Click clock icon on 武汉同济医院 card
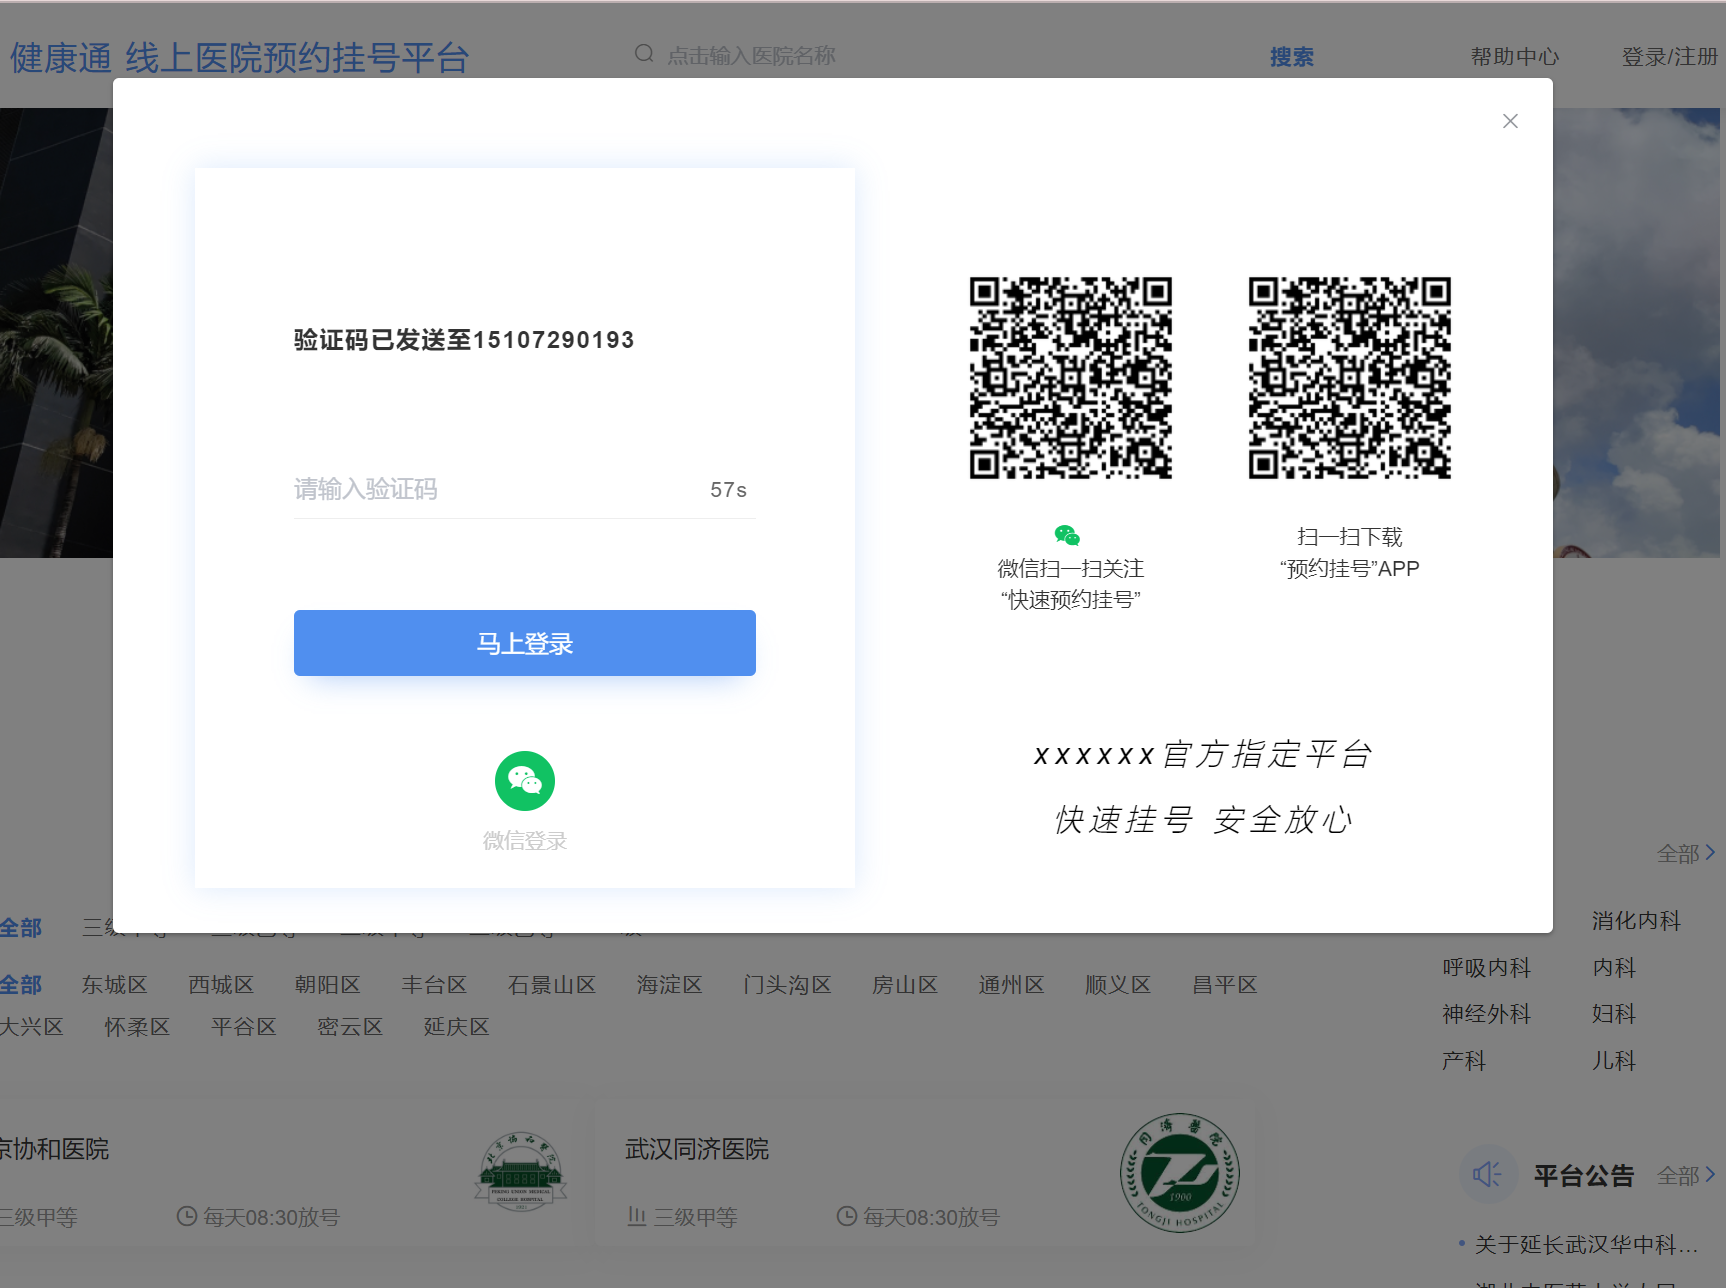Image resolution: width=1726 pixels, height=1288 pixels. (x=847, y=1216)
